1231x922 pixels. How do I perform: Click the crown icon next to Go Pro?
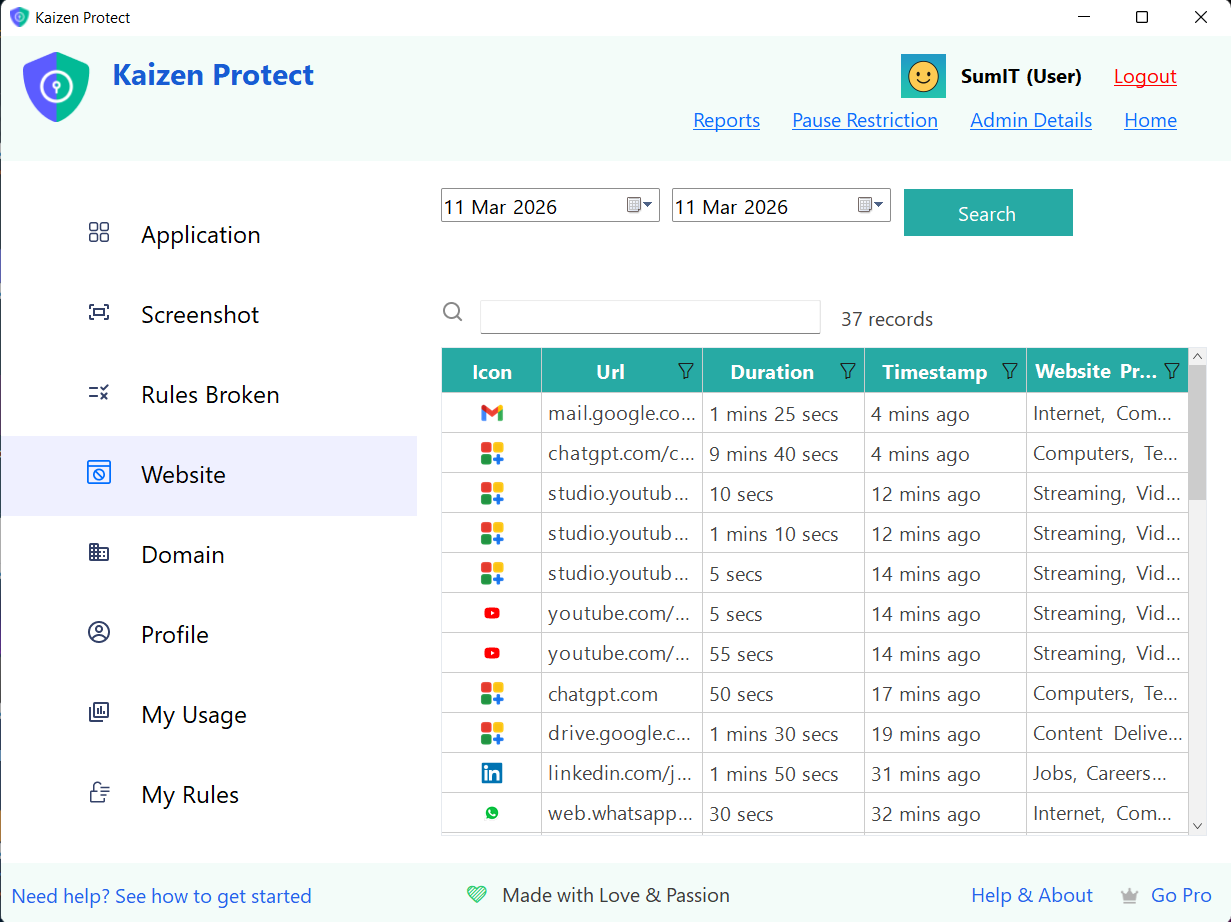1129,895
